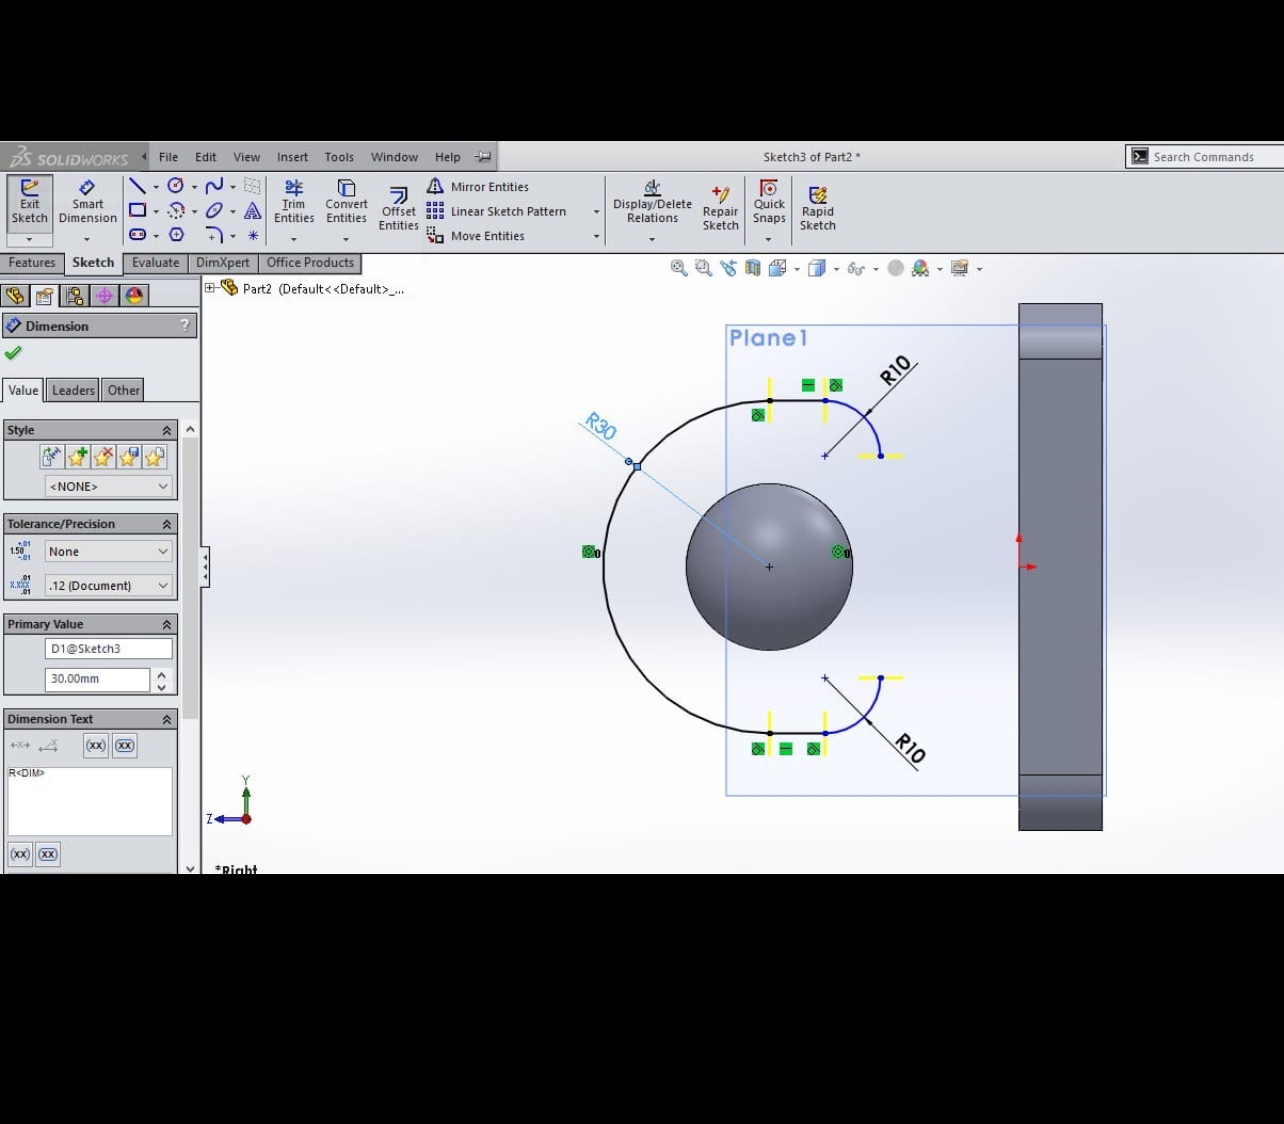Open the Tools menu
The width and height of the screenshot is (1284, 1124).
click(x=339, y=157)
